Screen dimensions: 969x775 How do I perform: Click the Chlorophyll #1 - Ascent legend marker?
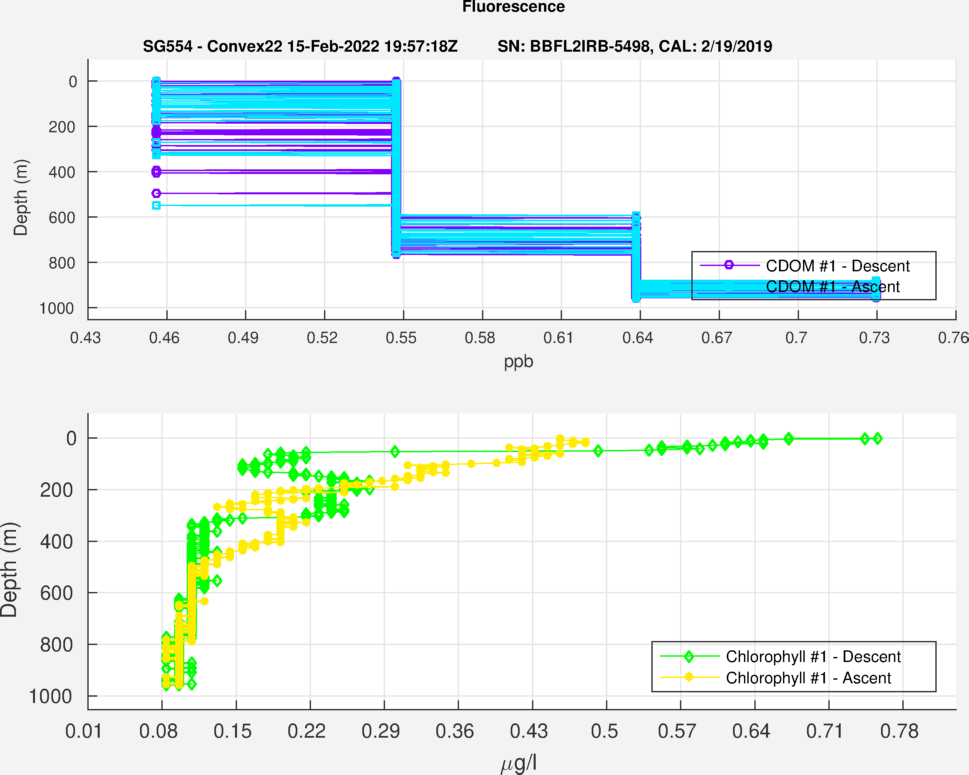pyautogui.click(x=689, y=678)
